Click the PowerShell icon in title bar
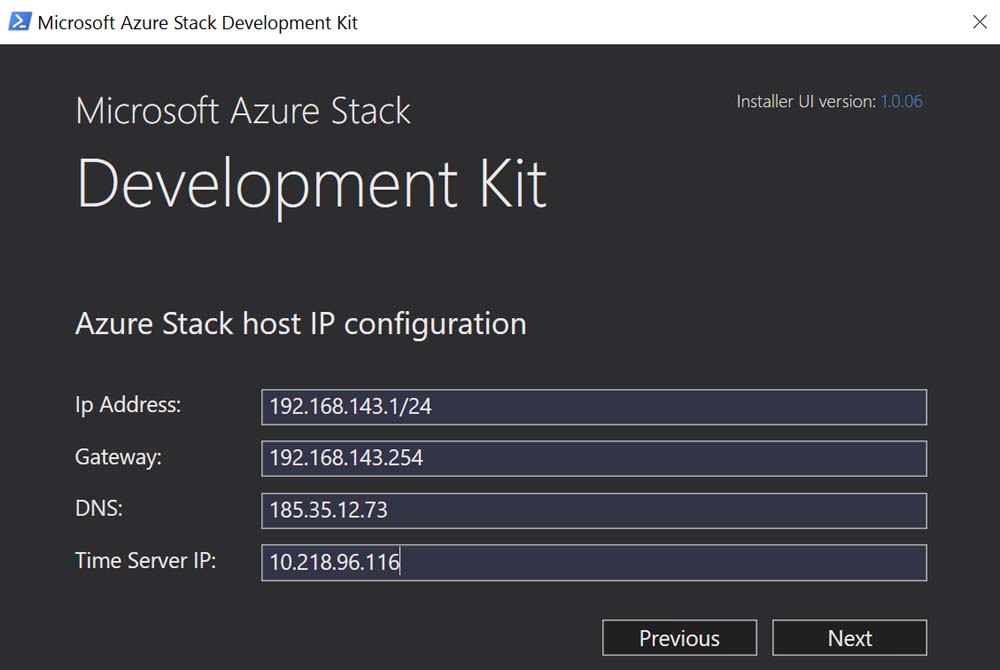1000x670 pixels. click(x=19, y=21)
